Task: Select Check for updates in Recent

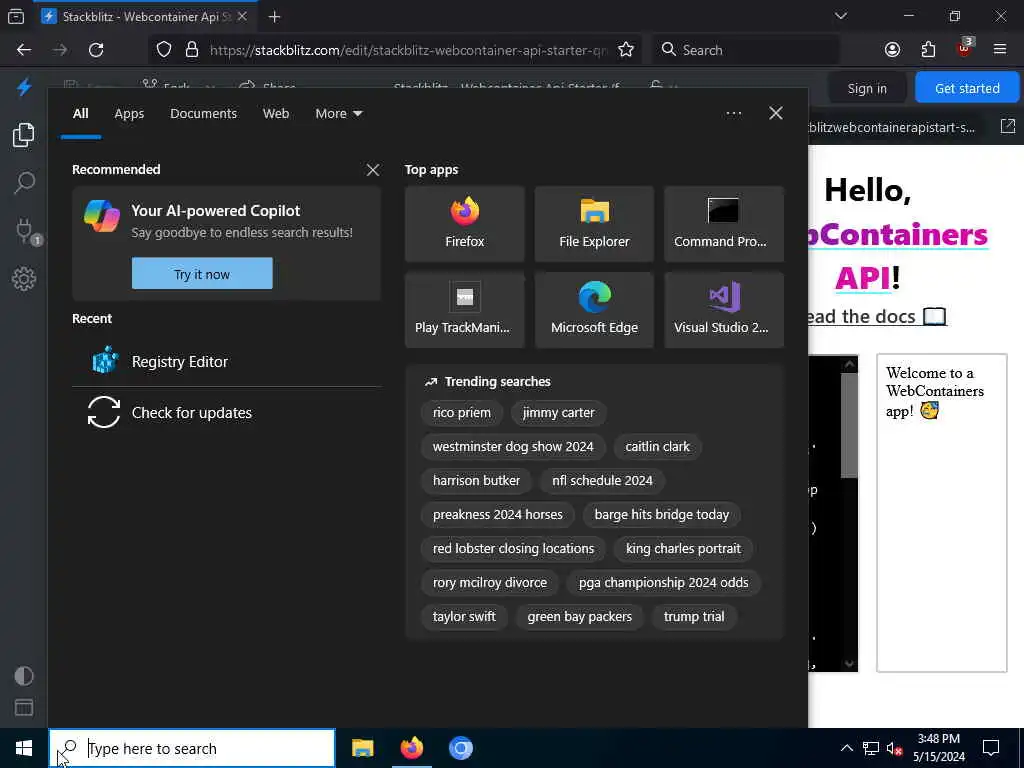Action: coord(227,413)
